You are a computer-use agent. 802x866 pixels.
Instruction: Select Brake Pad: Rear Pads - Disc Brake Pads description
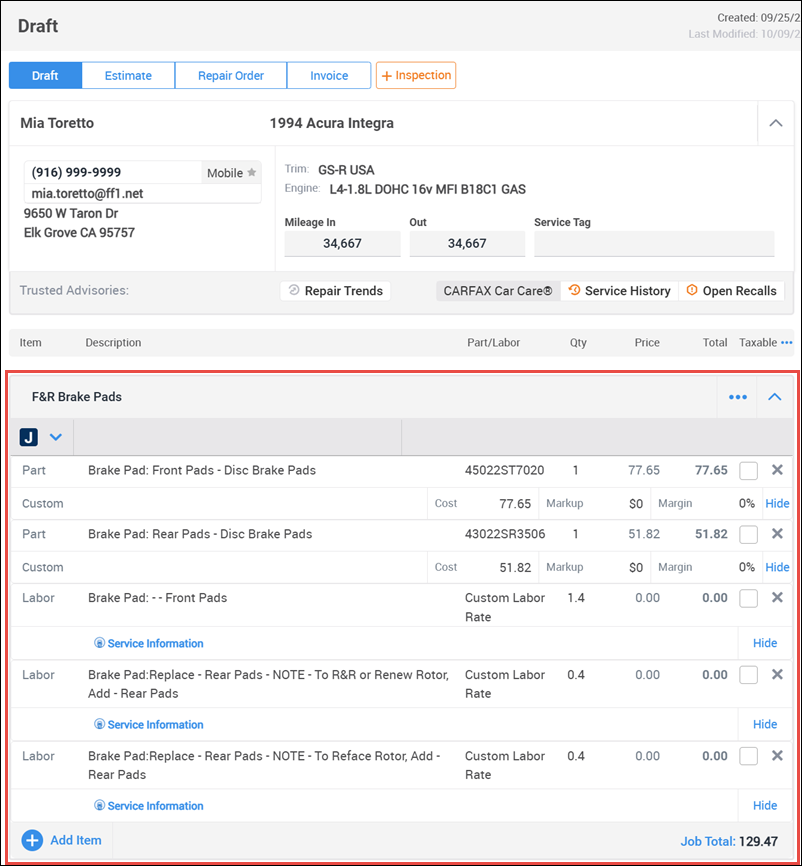[x=200, y=534]
